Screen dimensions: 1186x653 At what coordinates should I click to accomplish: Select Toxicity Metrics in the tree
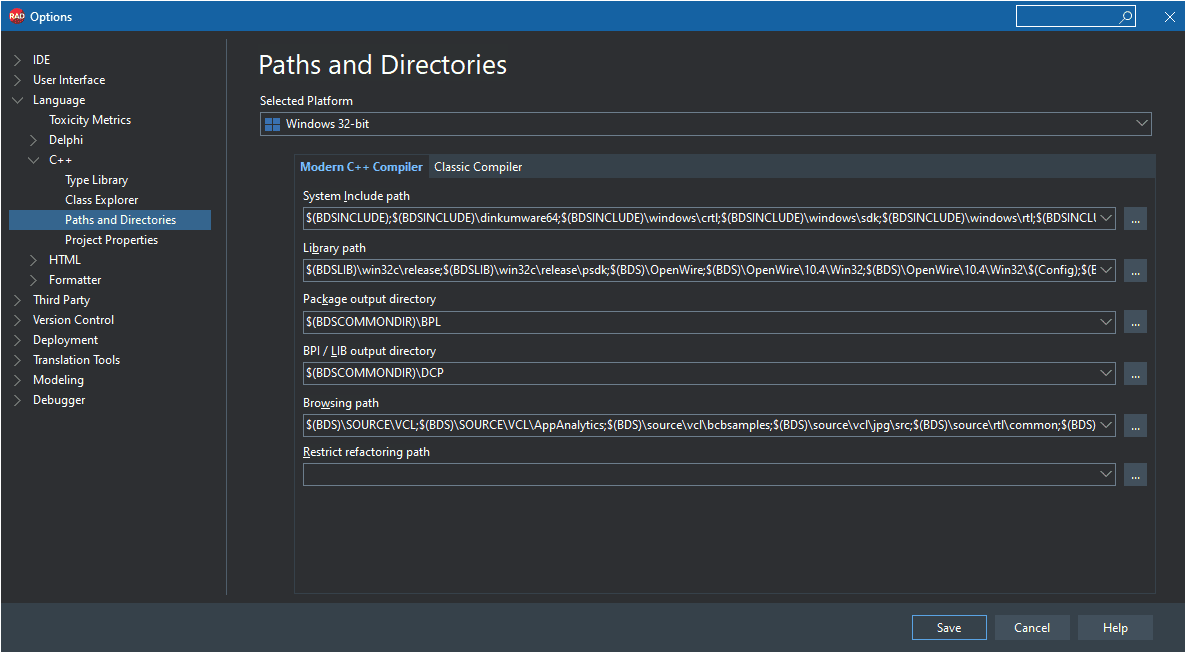tap(90, 120)
